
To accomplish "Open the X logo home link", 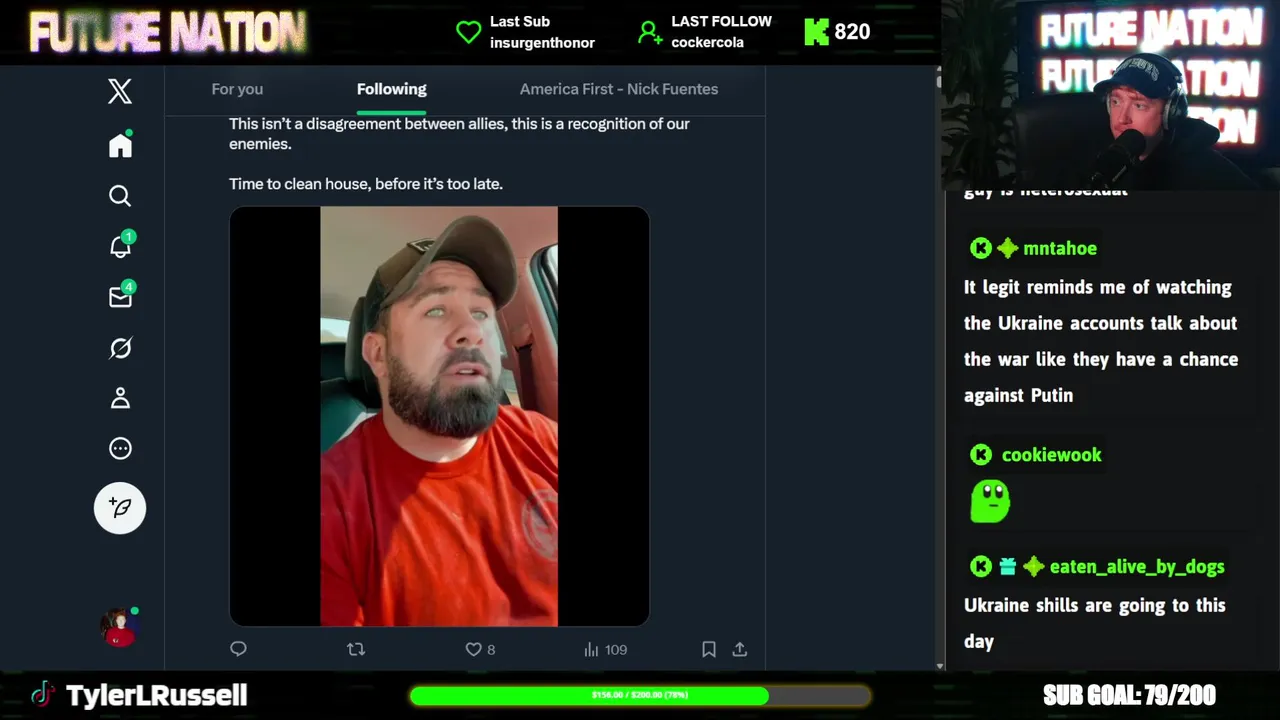I will (x=120, y=92).
